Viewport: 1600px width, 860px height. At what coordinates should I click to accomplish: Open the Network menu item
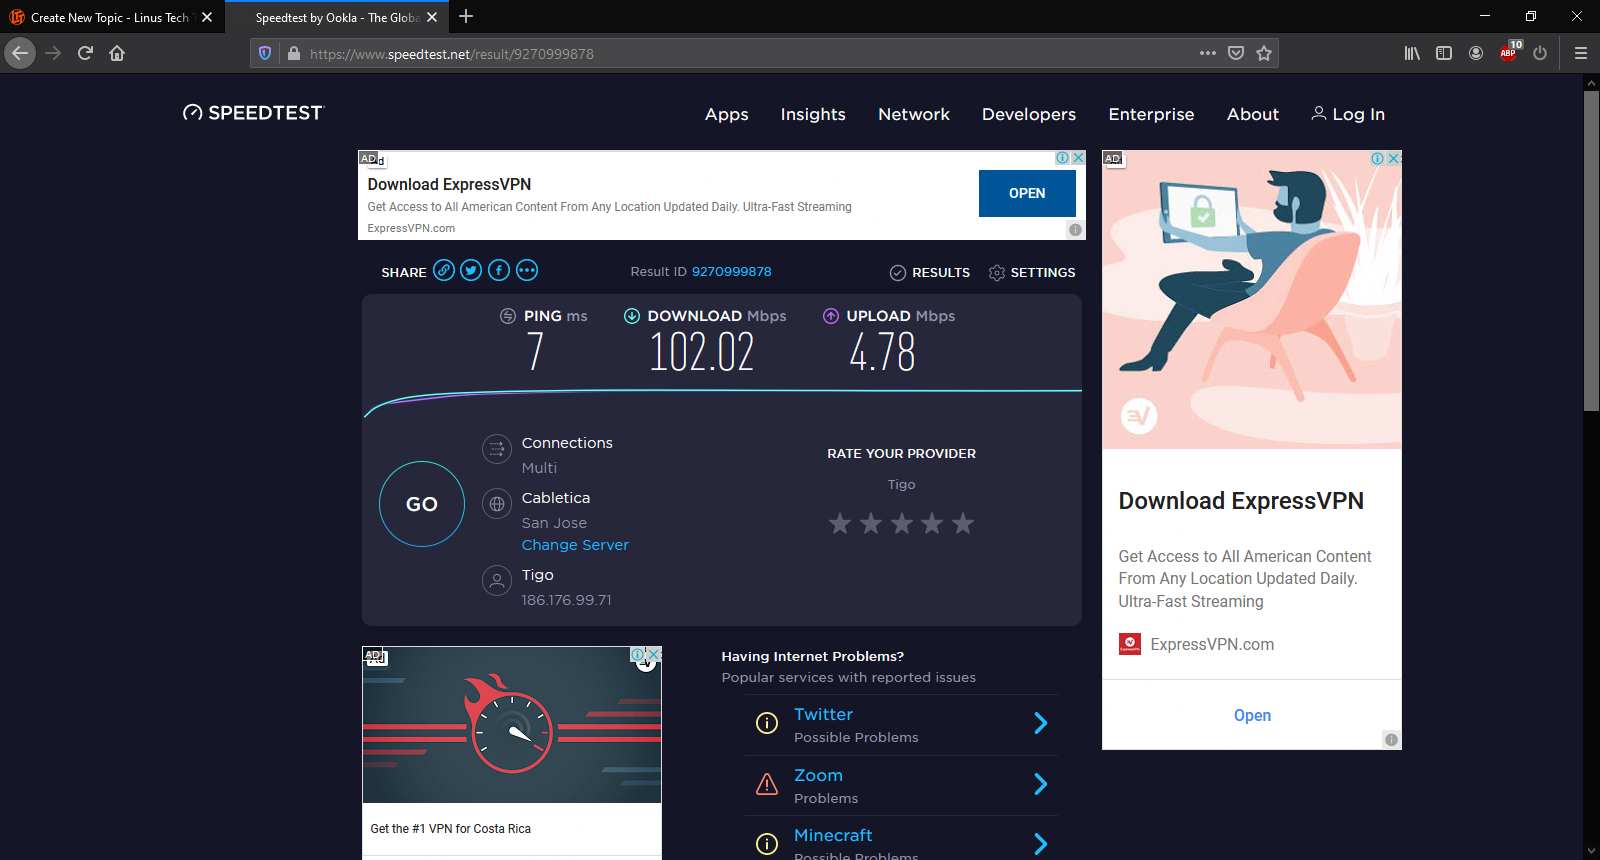coord(914,114)
